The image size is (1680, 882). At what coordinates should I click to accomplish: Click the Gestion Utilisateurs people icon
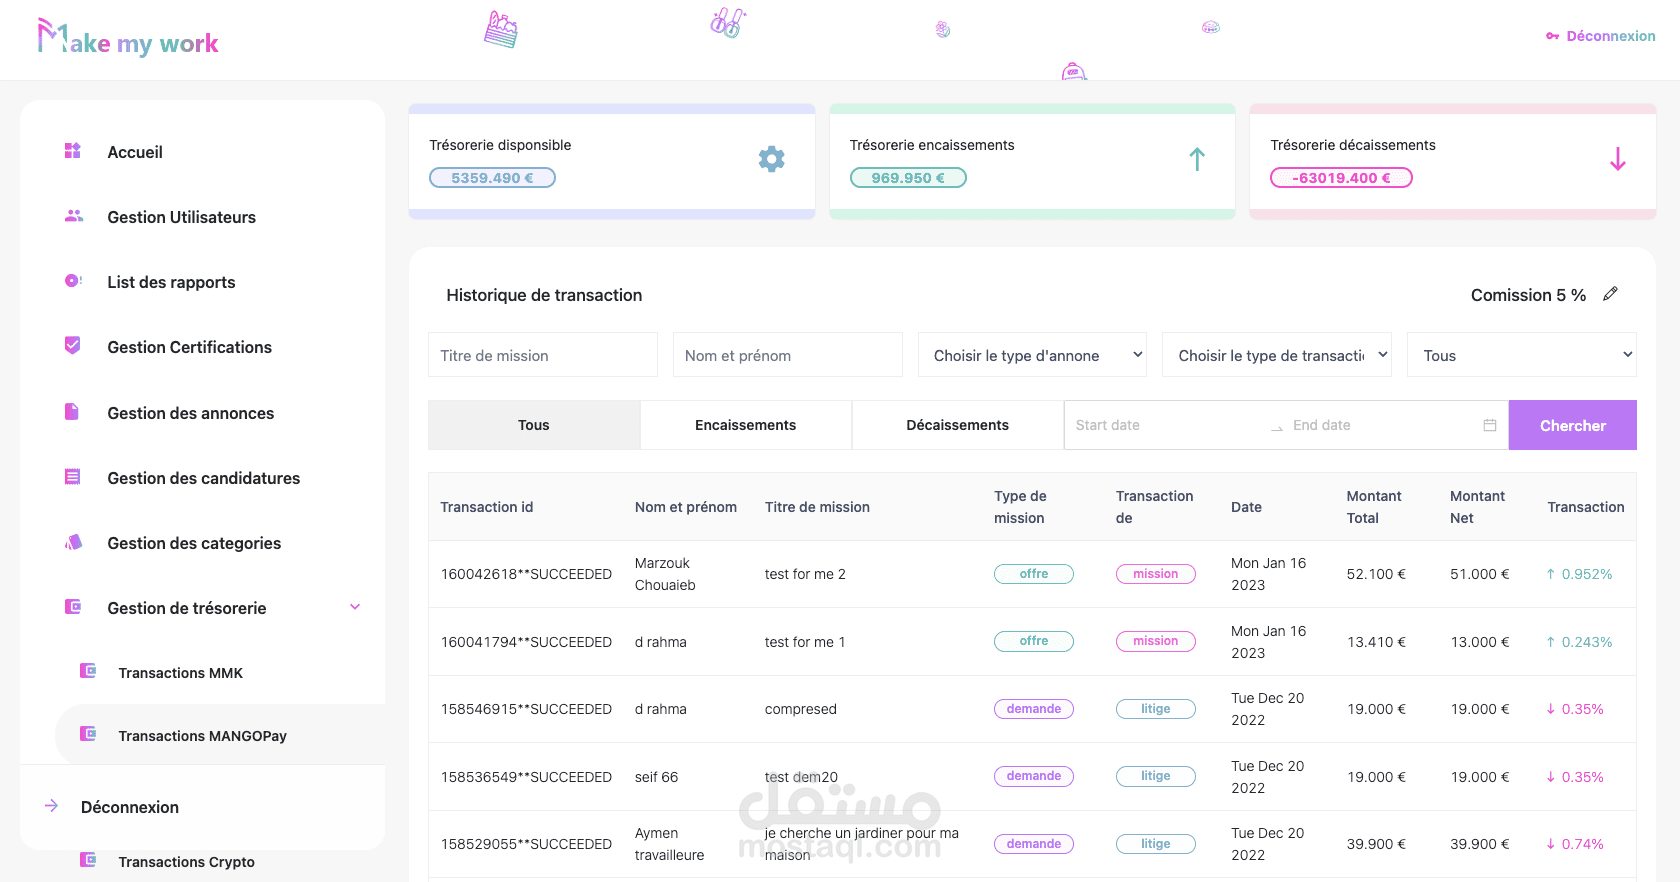click(x=73, y=216)
